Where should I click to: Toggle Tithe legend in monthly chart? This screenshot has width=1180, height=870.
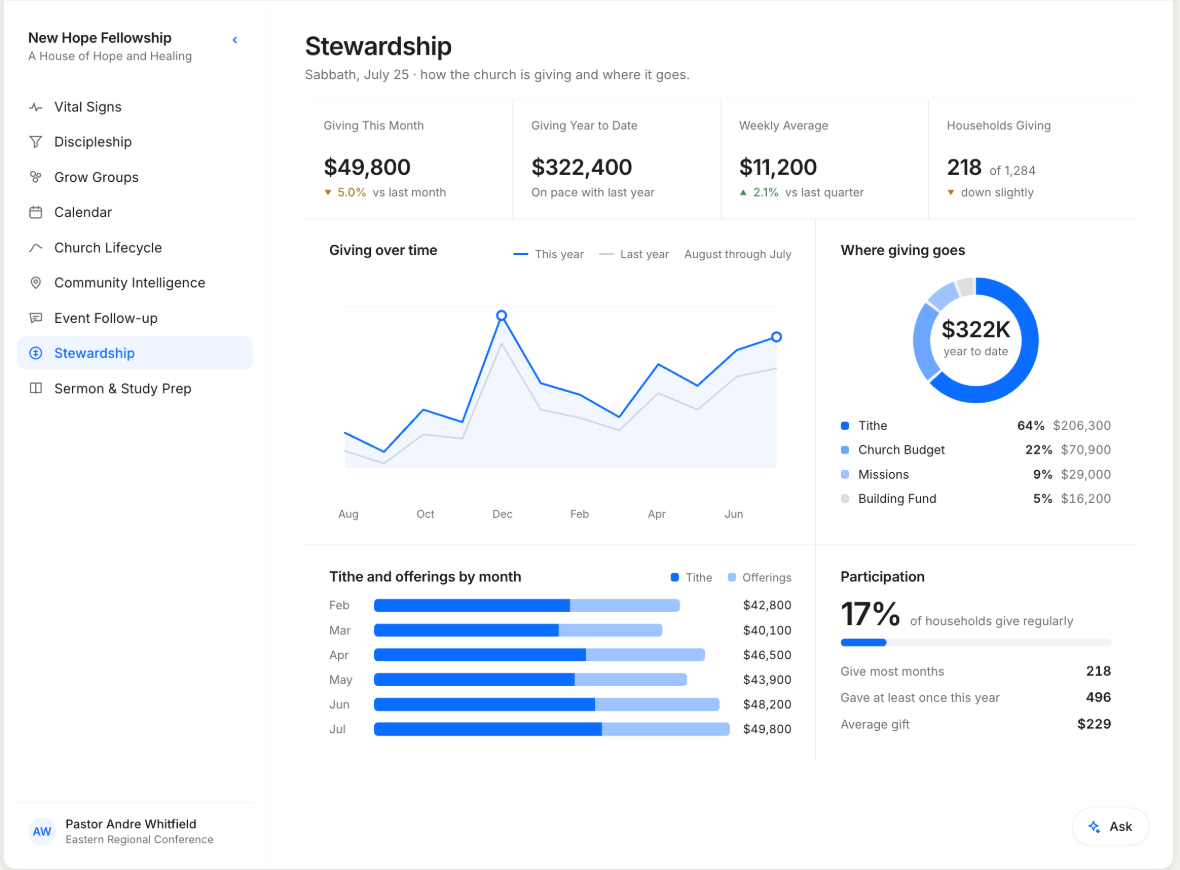point(691,577)
